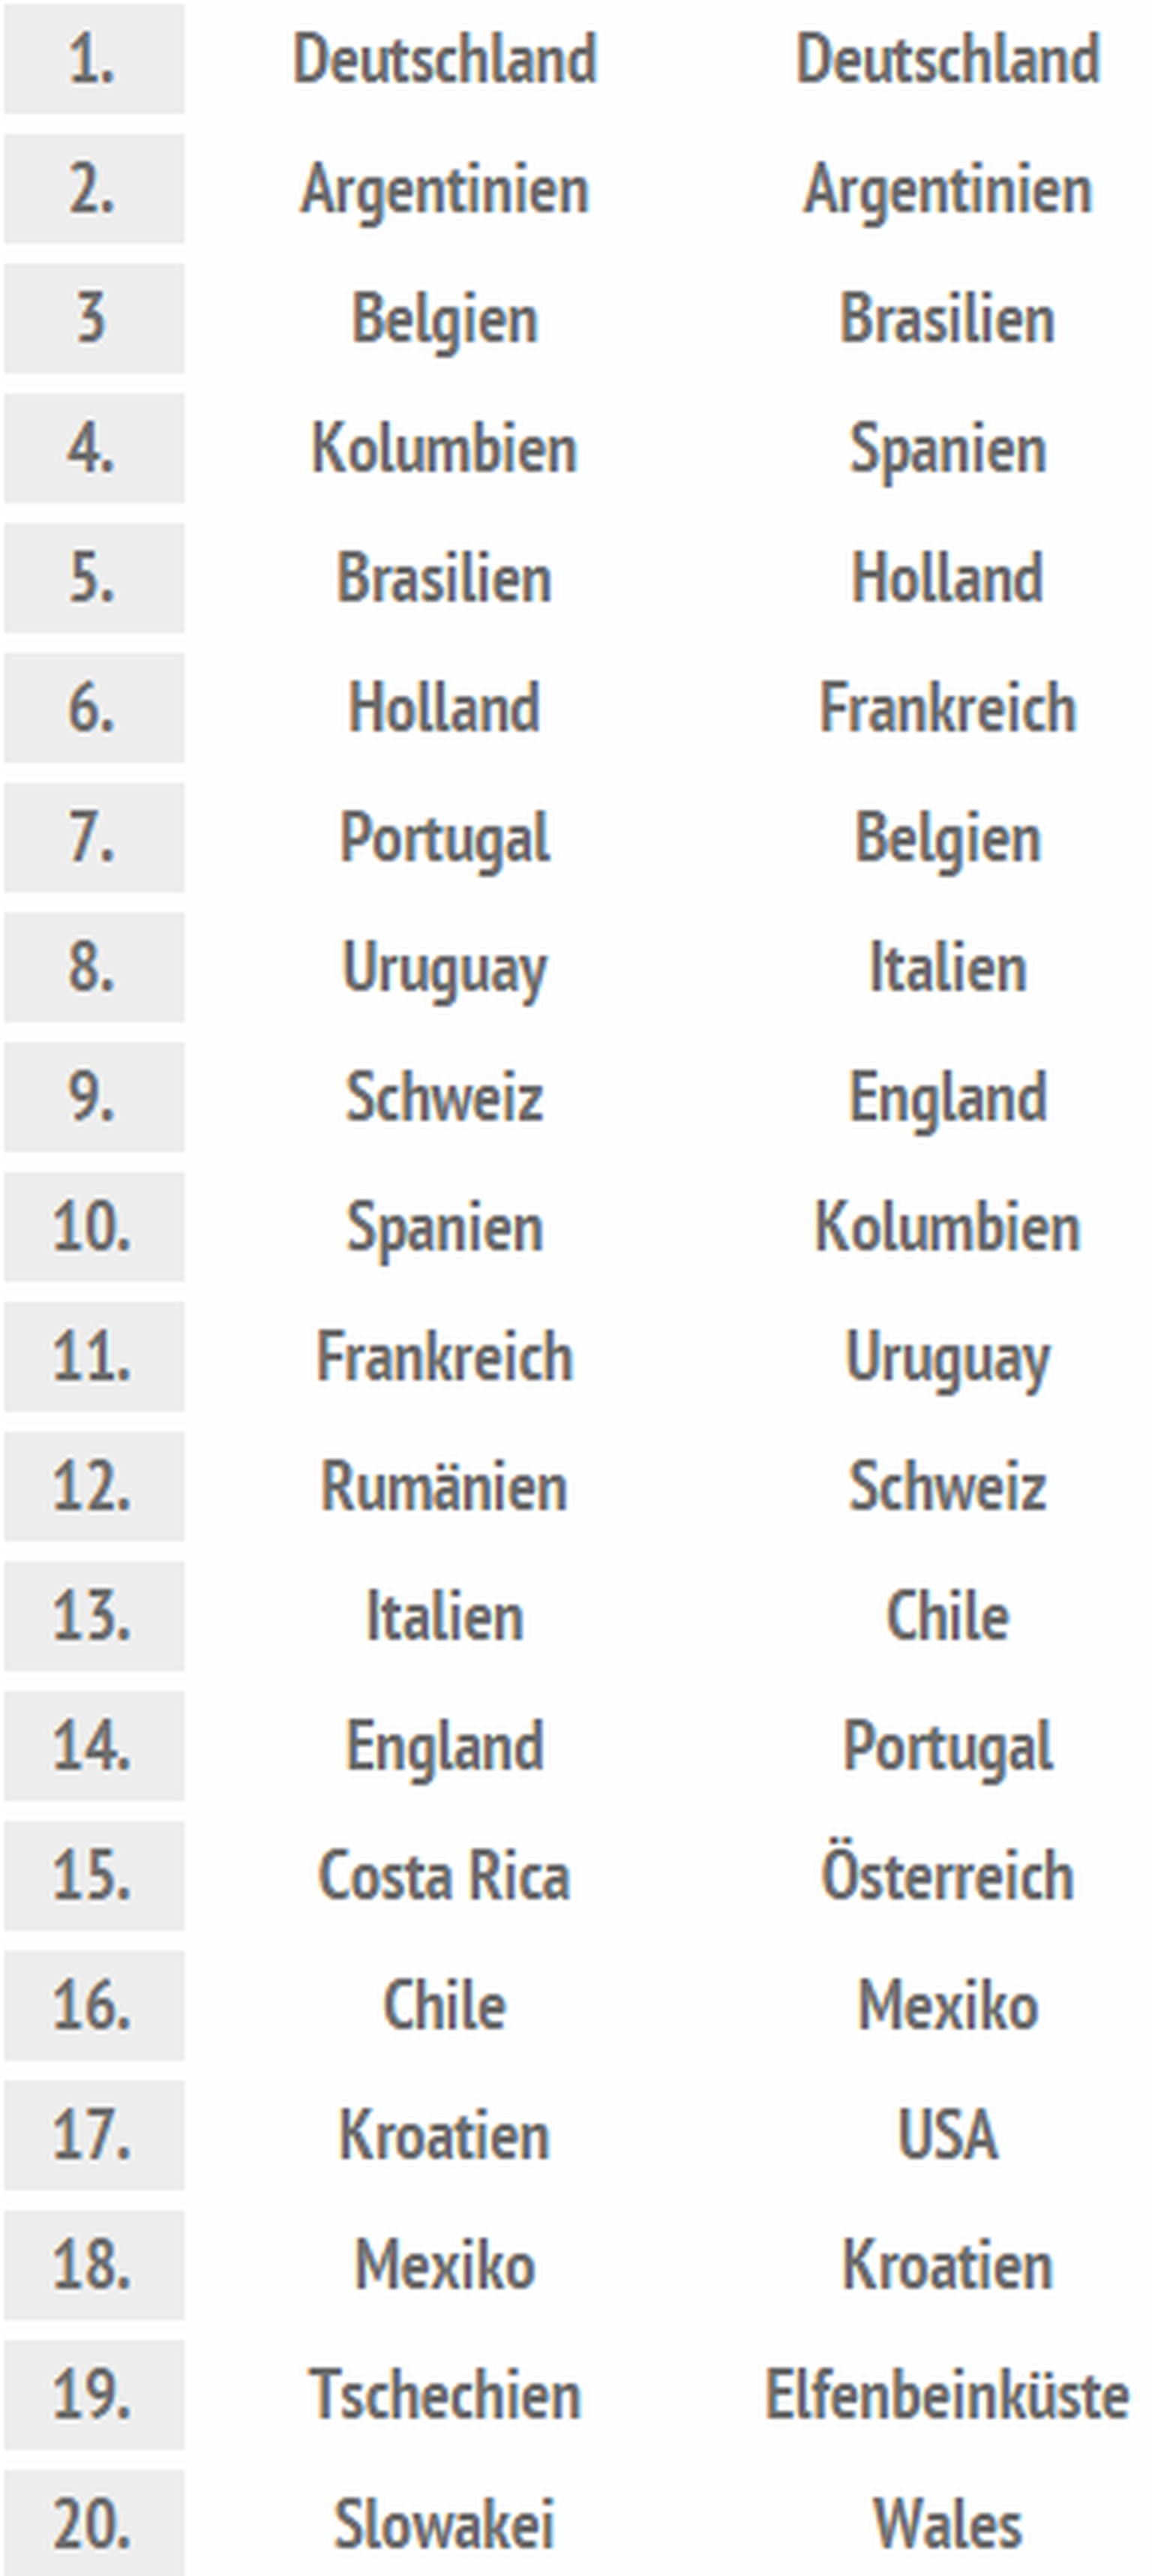The height and width of the screenshot is (2576, 1152).
Task: Click Holland in the rank 5 row
Action: click(x=947, y=578)
